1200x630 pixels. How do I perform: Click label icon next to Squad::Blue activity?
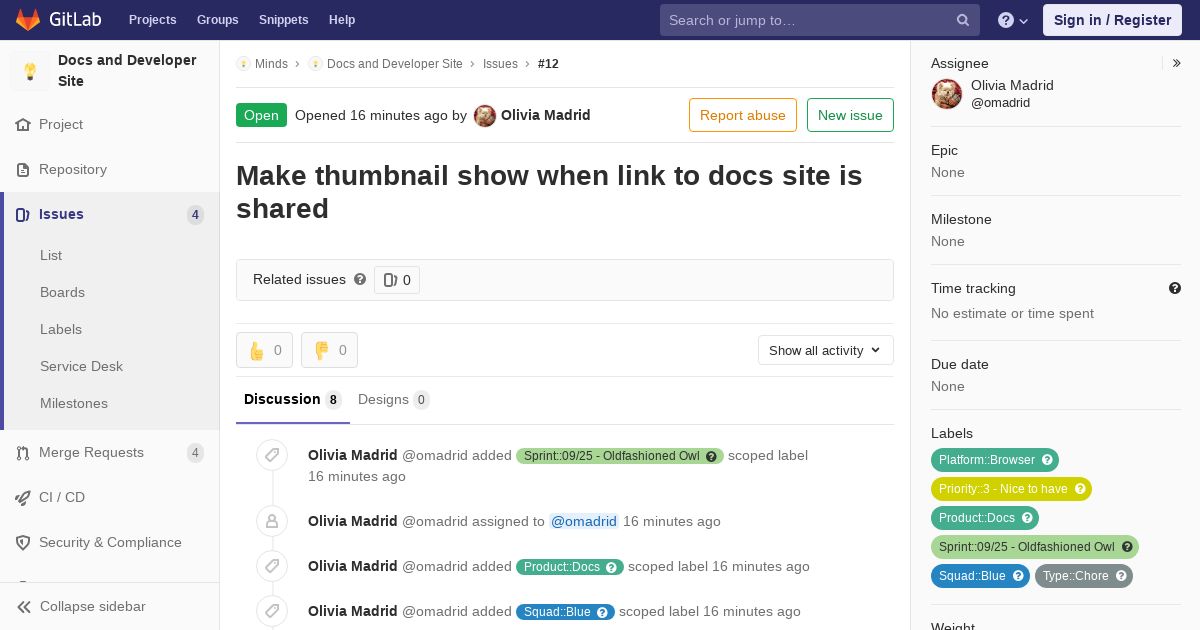coord(272,611)
